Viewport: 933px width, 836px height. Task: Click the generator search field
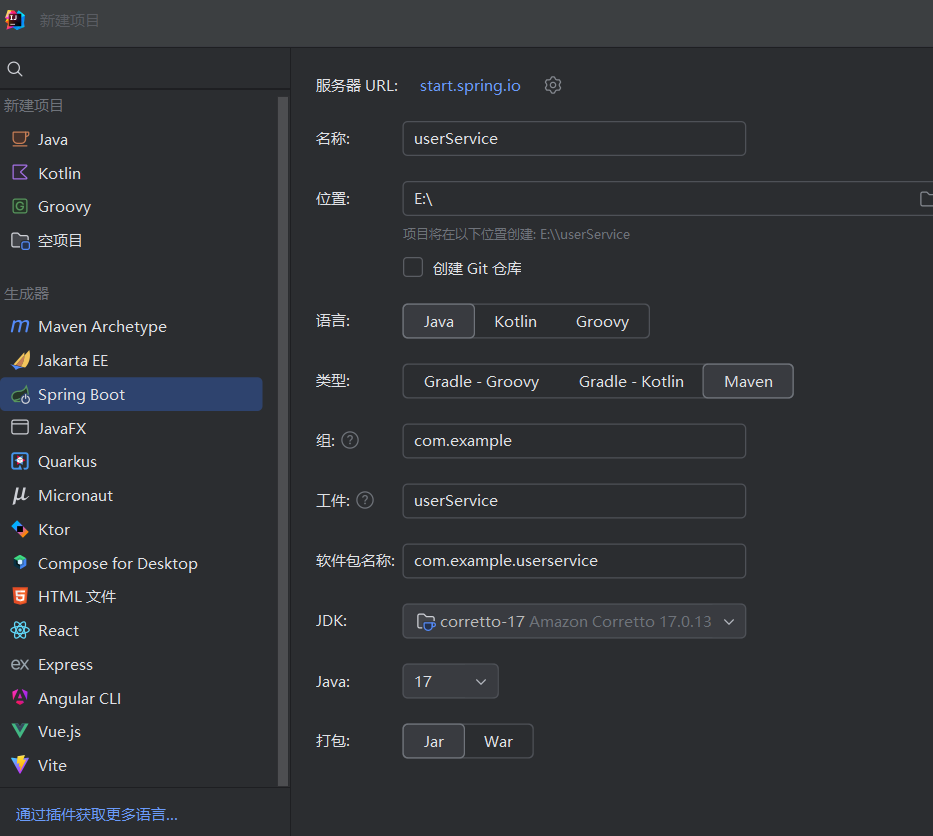[x=145, y=69]
